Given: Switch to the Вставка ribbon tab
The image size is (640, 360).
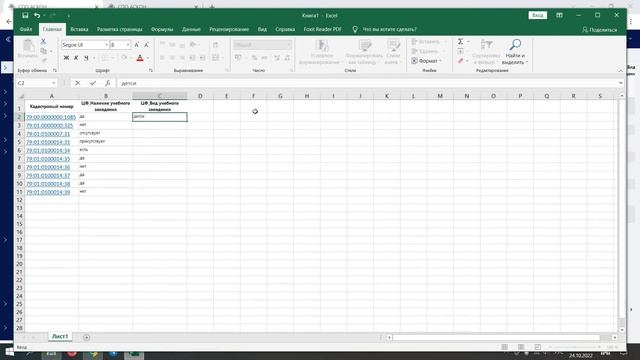Looking at the screenshot, I should click(x=79, y=29).
